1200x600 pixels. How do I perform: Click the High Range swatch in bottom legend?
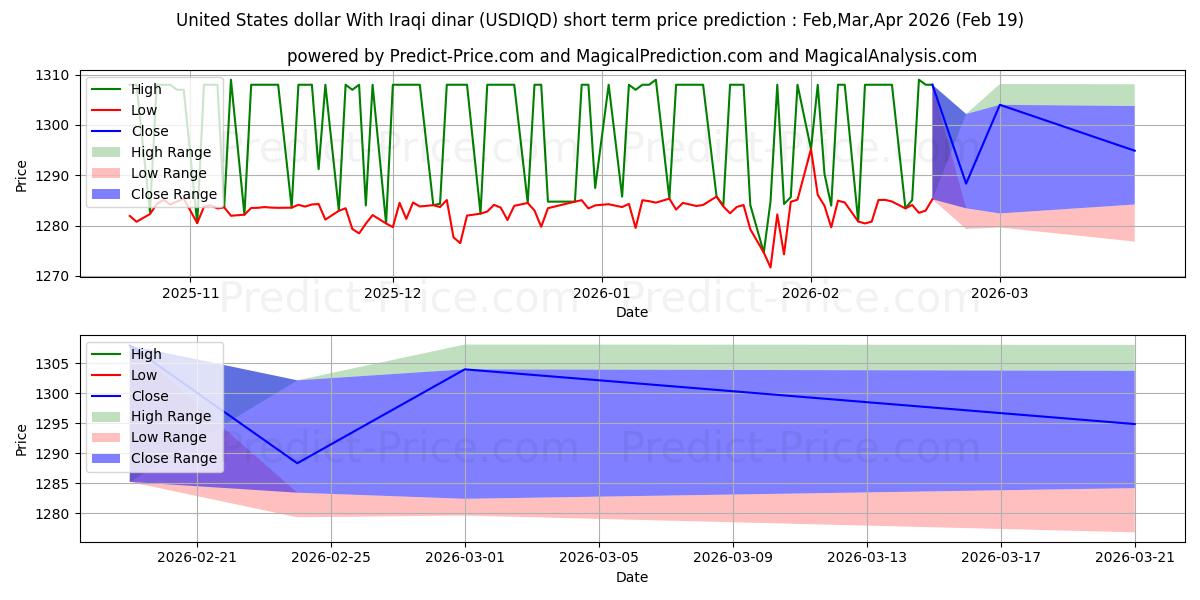pyautogui.click(x=108, y=416)
